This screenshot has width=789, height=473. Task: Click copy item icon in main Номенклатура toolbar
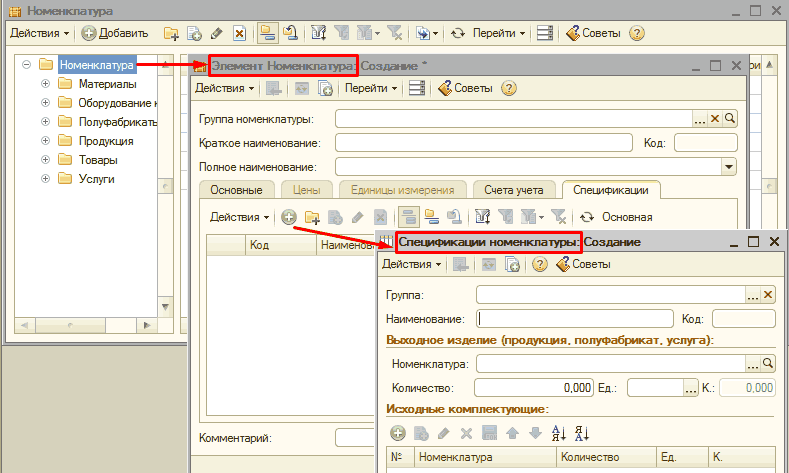pyautogui.click(x=194, y=34)
